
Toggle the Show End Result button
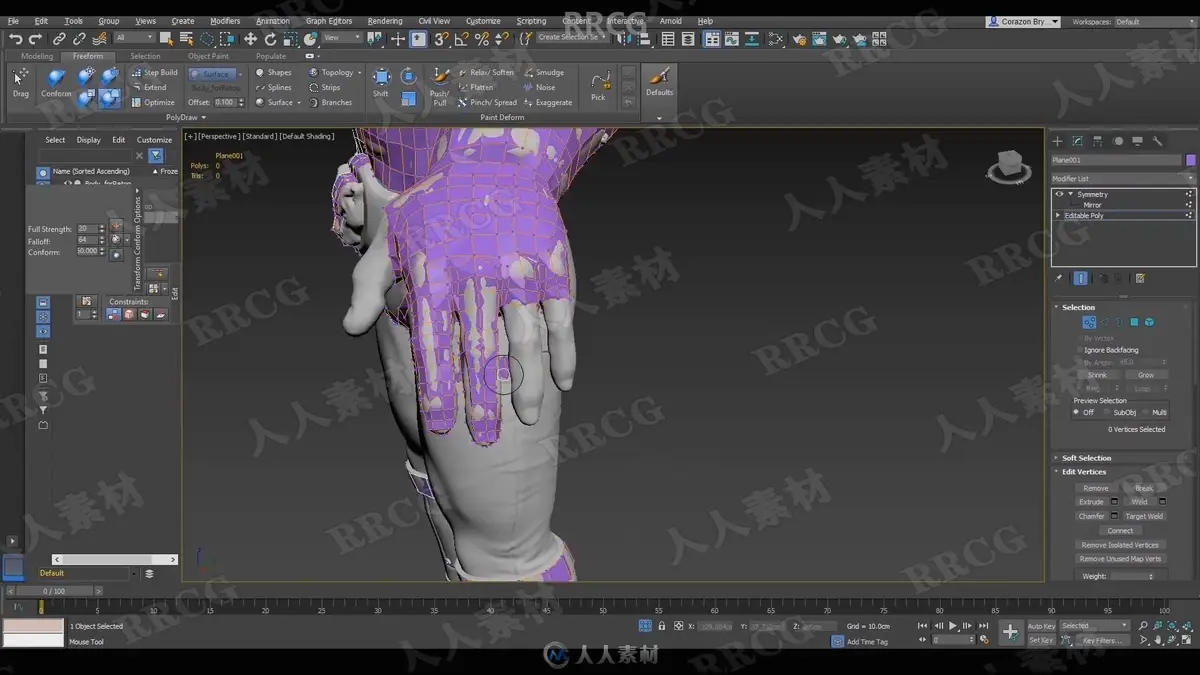coord(1081,279)
